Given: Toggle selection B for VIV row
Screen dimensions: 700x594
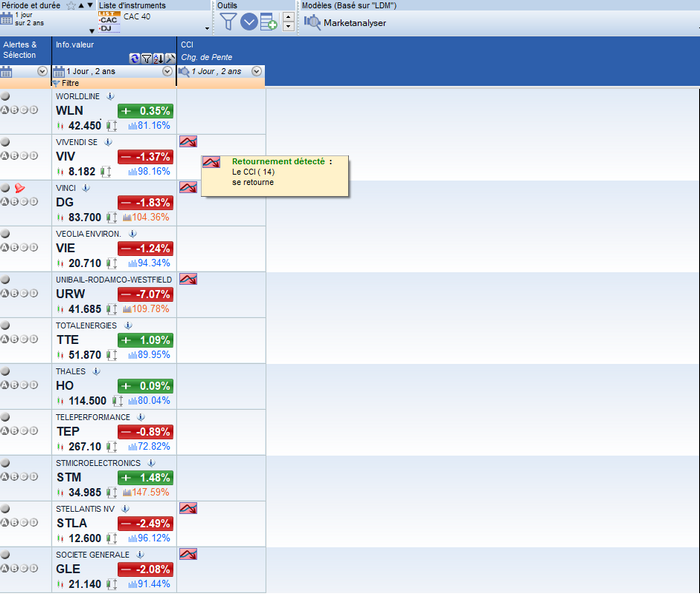Looking at the screenshot, I should pyautogui.click(x=14, y=156).
